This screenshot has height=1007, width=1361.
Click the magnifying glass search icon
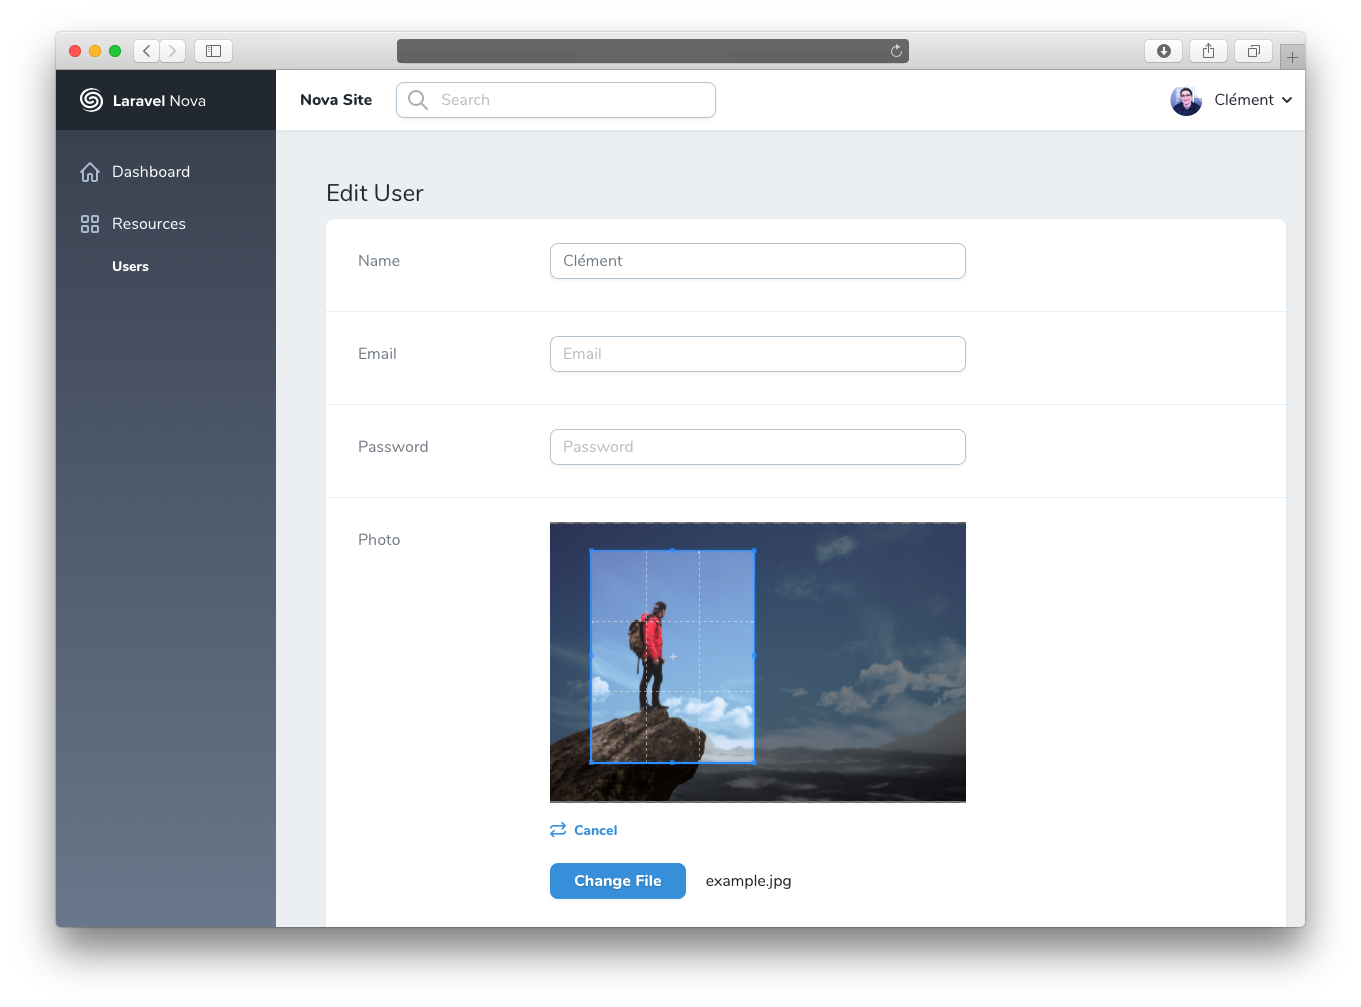pyautogui.click(x=417, y=100)
